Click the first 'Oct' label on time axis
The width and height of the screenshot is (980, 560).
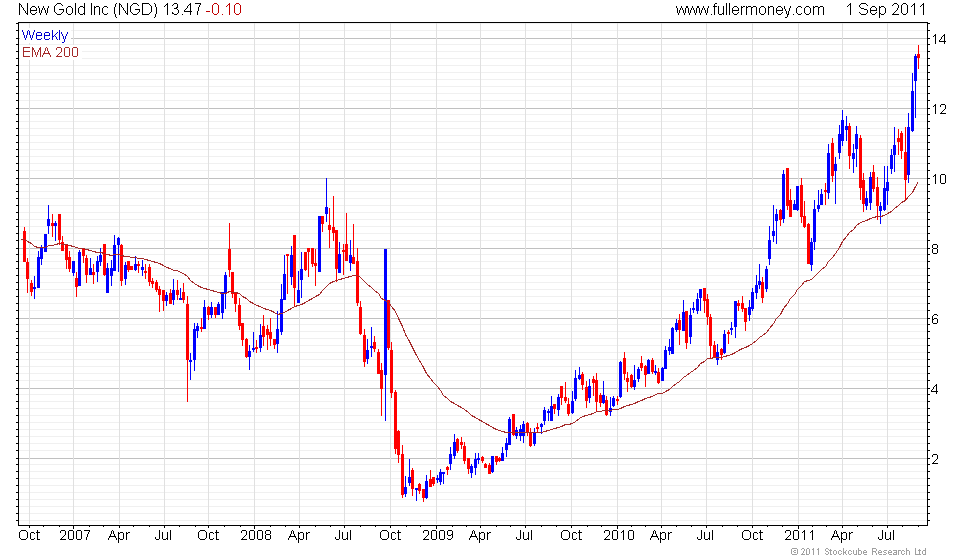(x=29, y=535)
